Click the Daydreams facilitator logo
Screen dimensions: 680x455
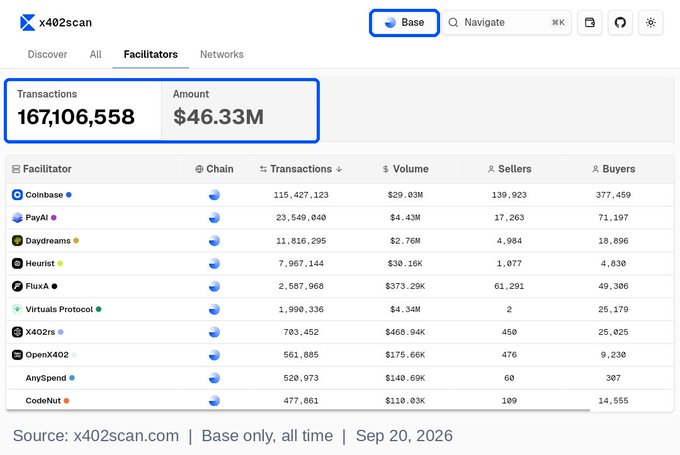point(17,241)
